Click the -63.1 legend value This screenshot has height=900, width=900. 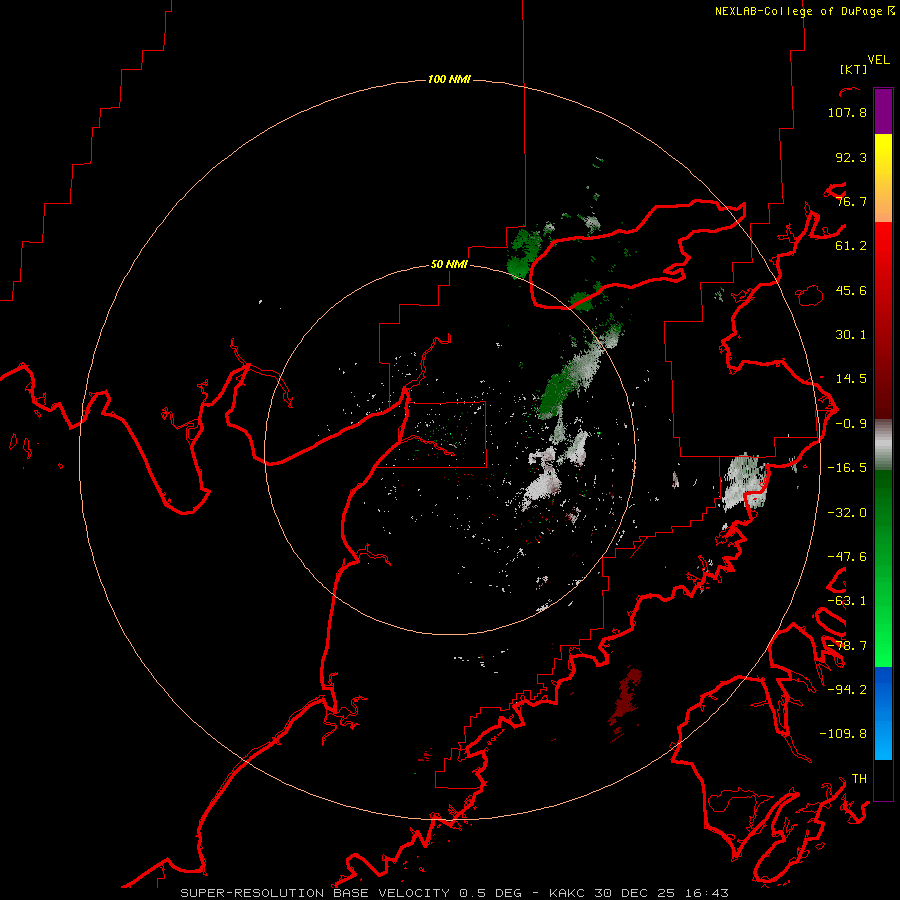847,601
